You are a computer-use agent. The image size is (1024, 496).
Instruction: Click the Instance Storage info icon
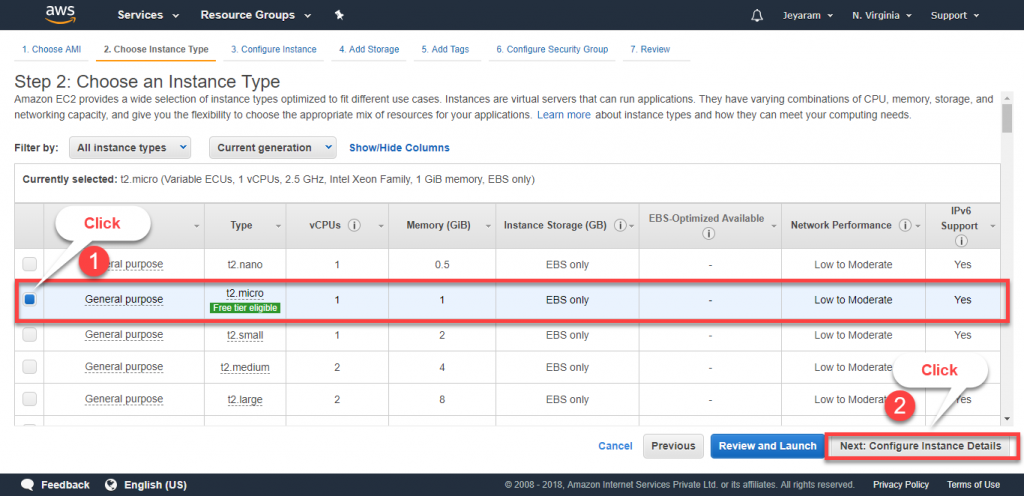tap(620, 225)
